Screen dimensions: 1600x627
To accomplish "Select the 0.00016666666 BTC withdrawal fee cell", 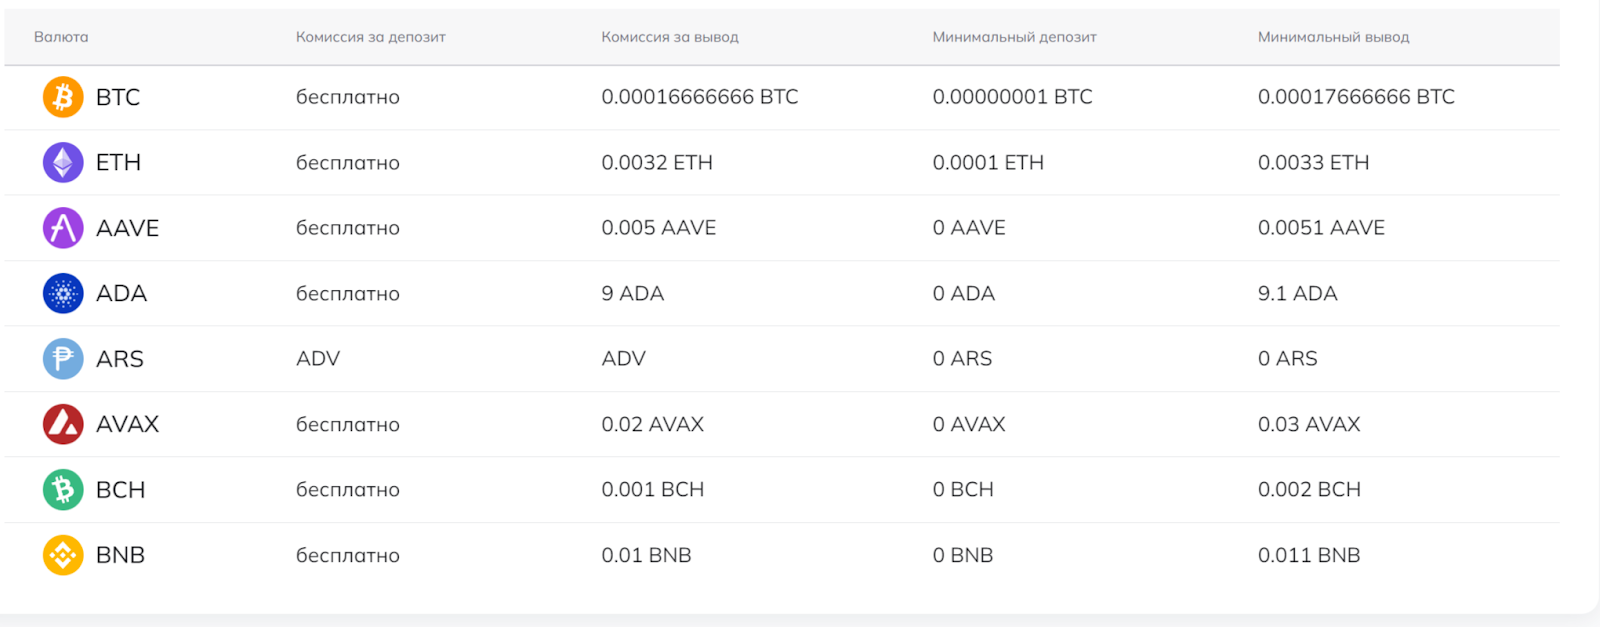I will (700, 97).
